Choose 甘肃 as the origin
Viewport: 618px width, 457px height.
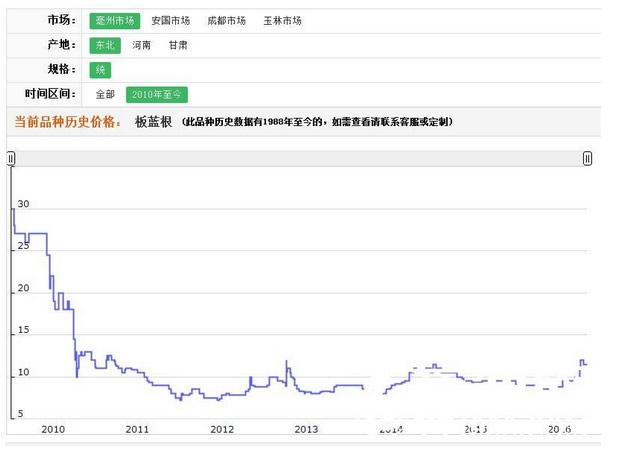[x=177, y=45]
